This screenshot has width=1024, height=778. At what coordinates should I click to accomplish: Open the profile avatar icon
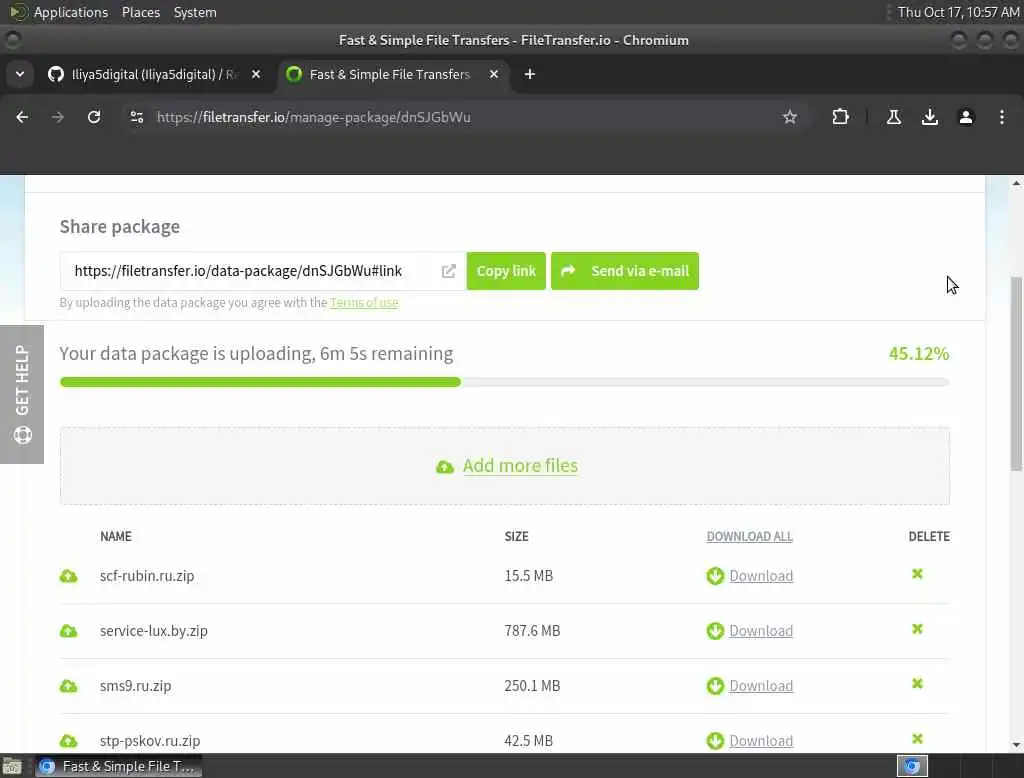[x=966, y=117]
